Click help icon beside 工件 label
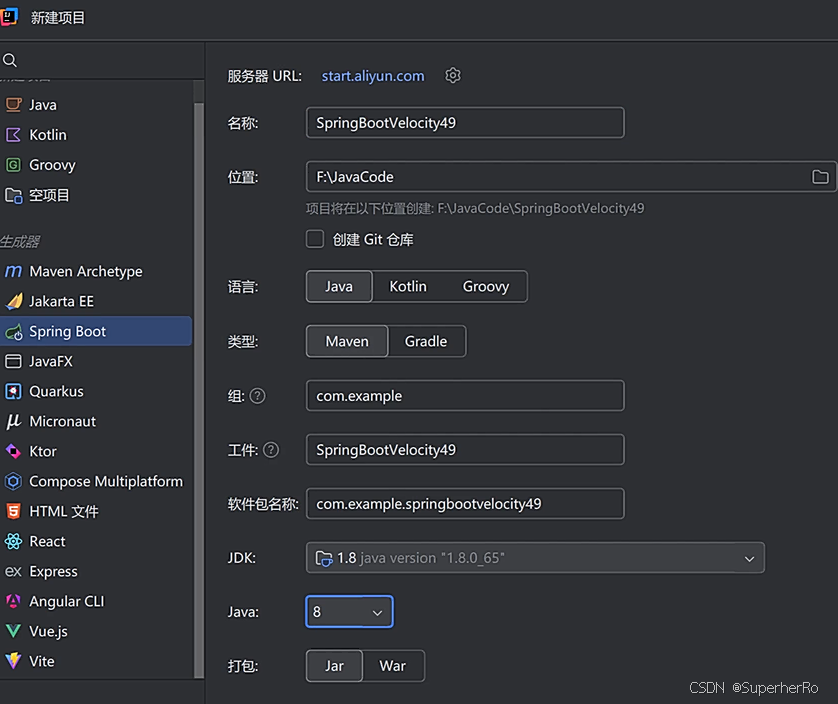Viewport: 838px width, 704px height. [x=271, y=450]
